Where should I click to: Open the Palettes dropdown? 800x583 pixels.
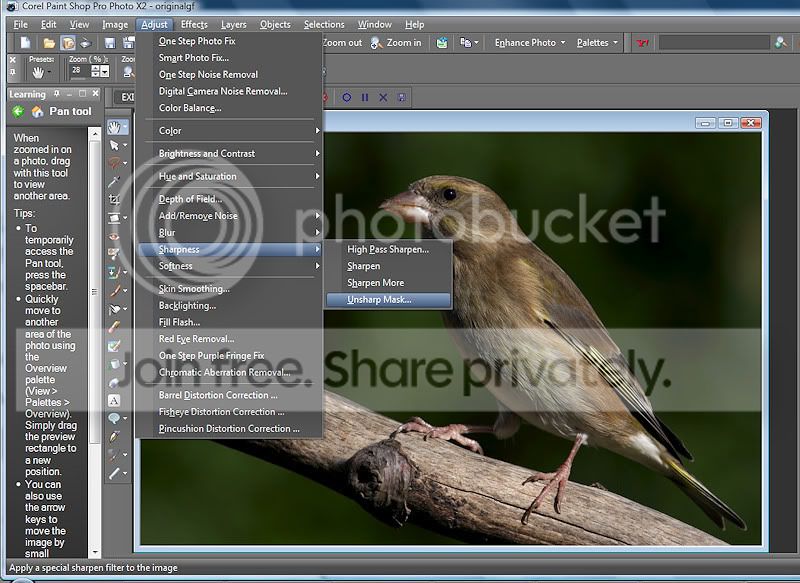pyautogui.click(x=598, y=43)
